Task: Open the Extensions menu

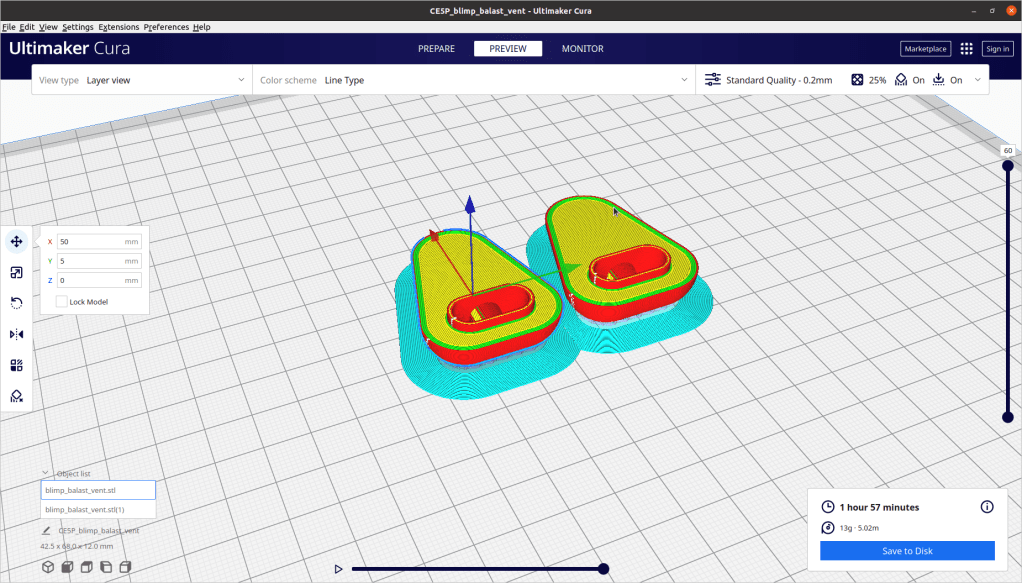Action: [118, 27]
